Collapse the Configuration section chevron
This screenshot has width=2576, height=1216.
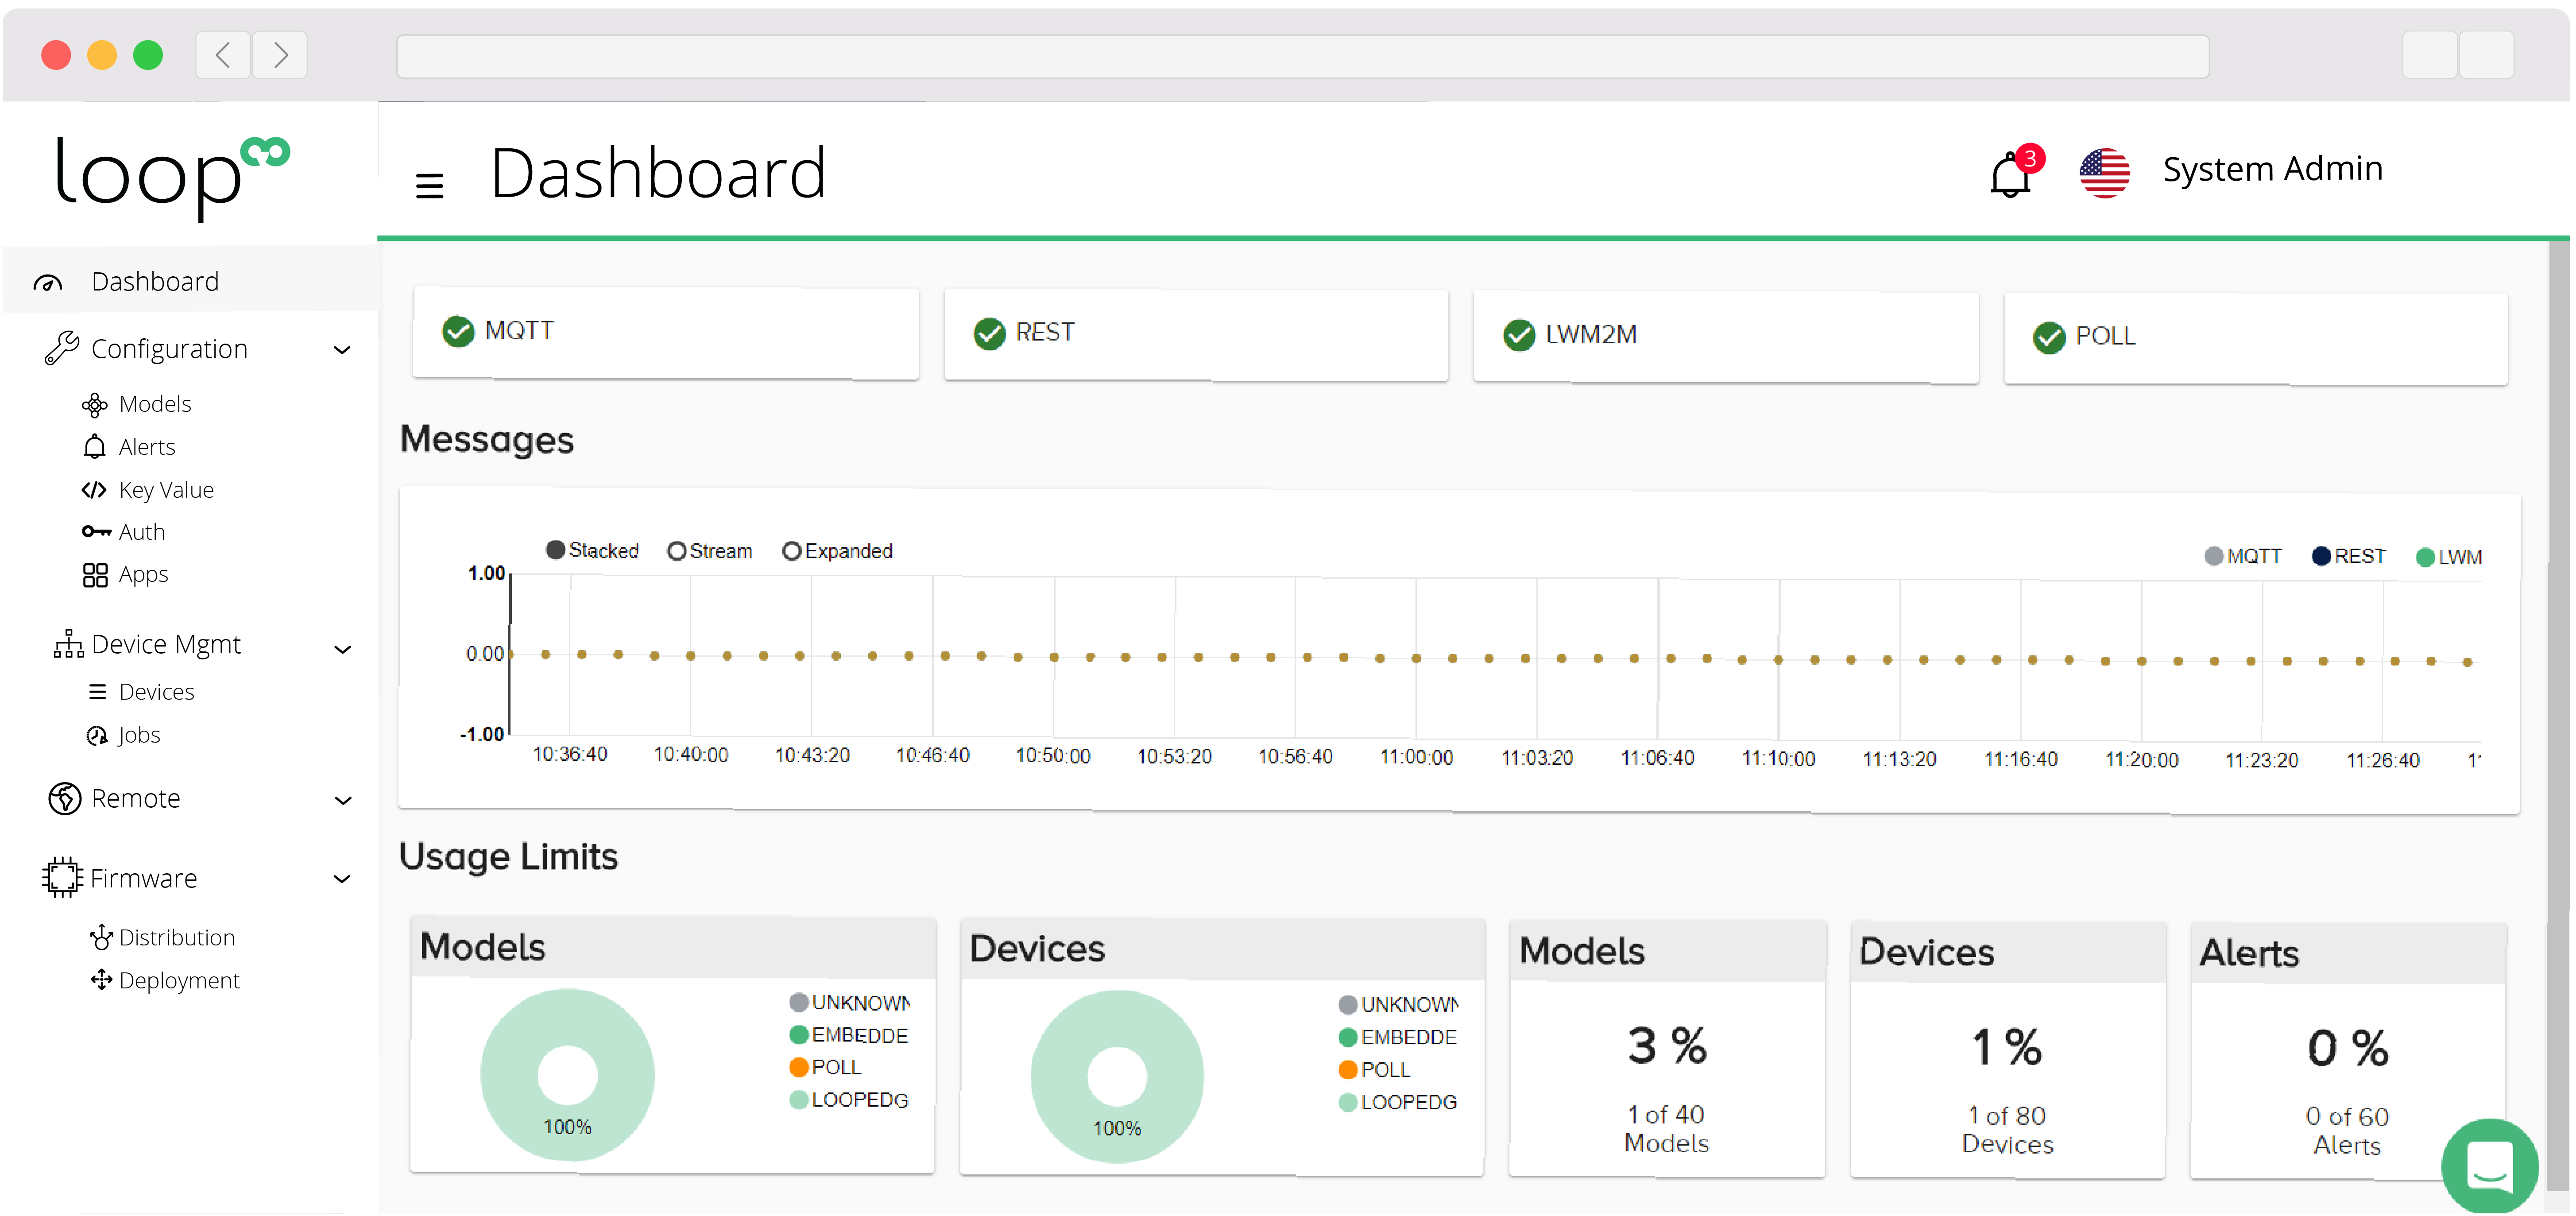tap(342, 350)
